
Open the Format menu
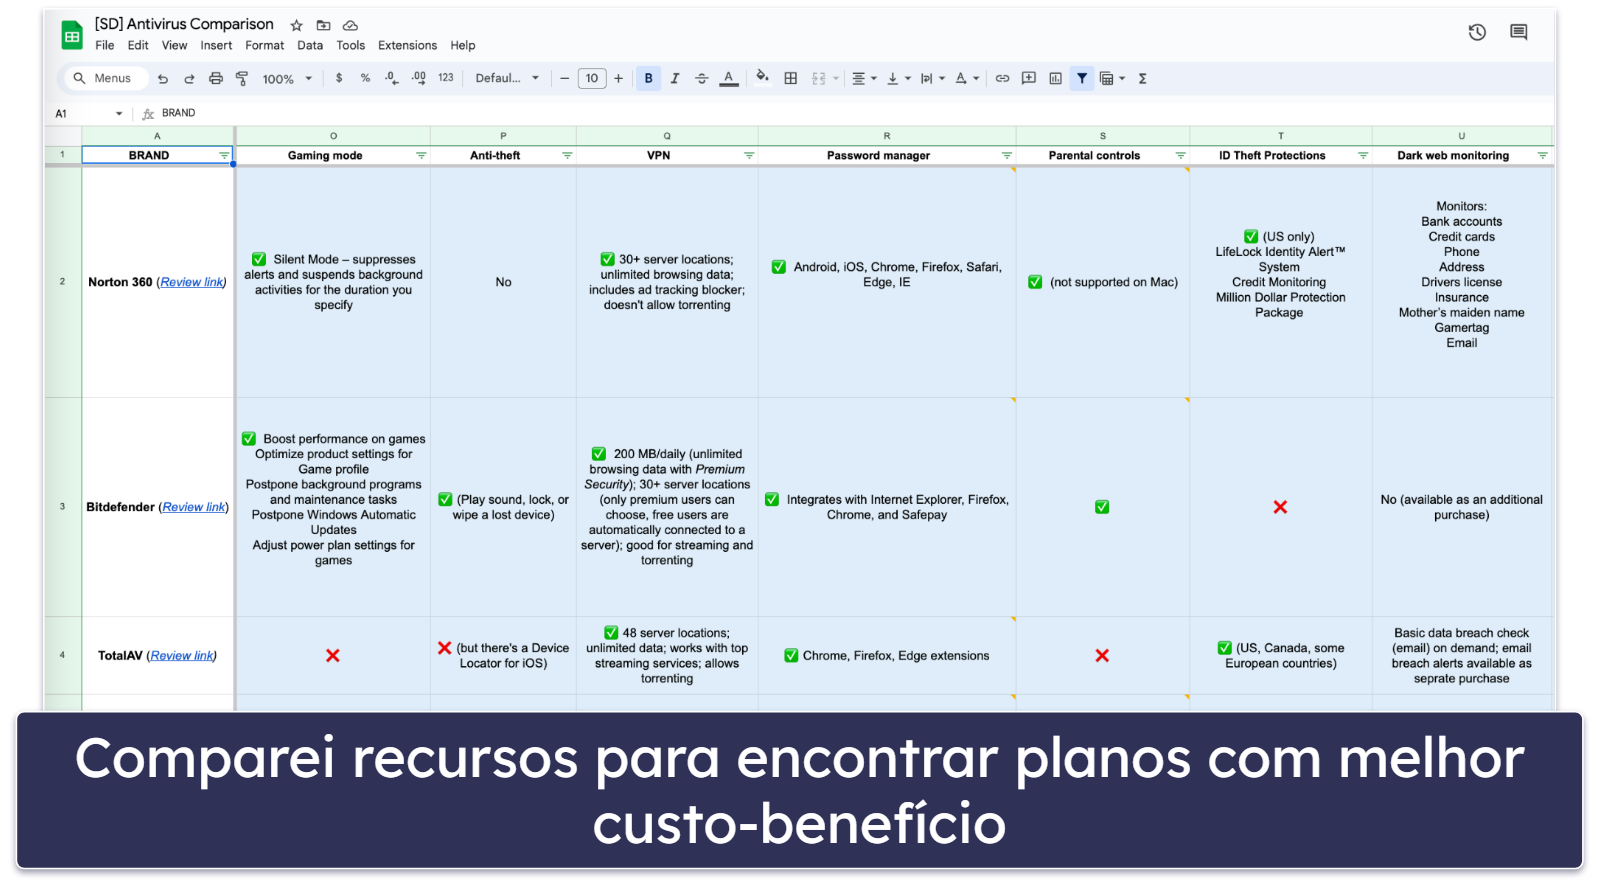(264, 46)
